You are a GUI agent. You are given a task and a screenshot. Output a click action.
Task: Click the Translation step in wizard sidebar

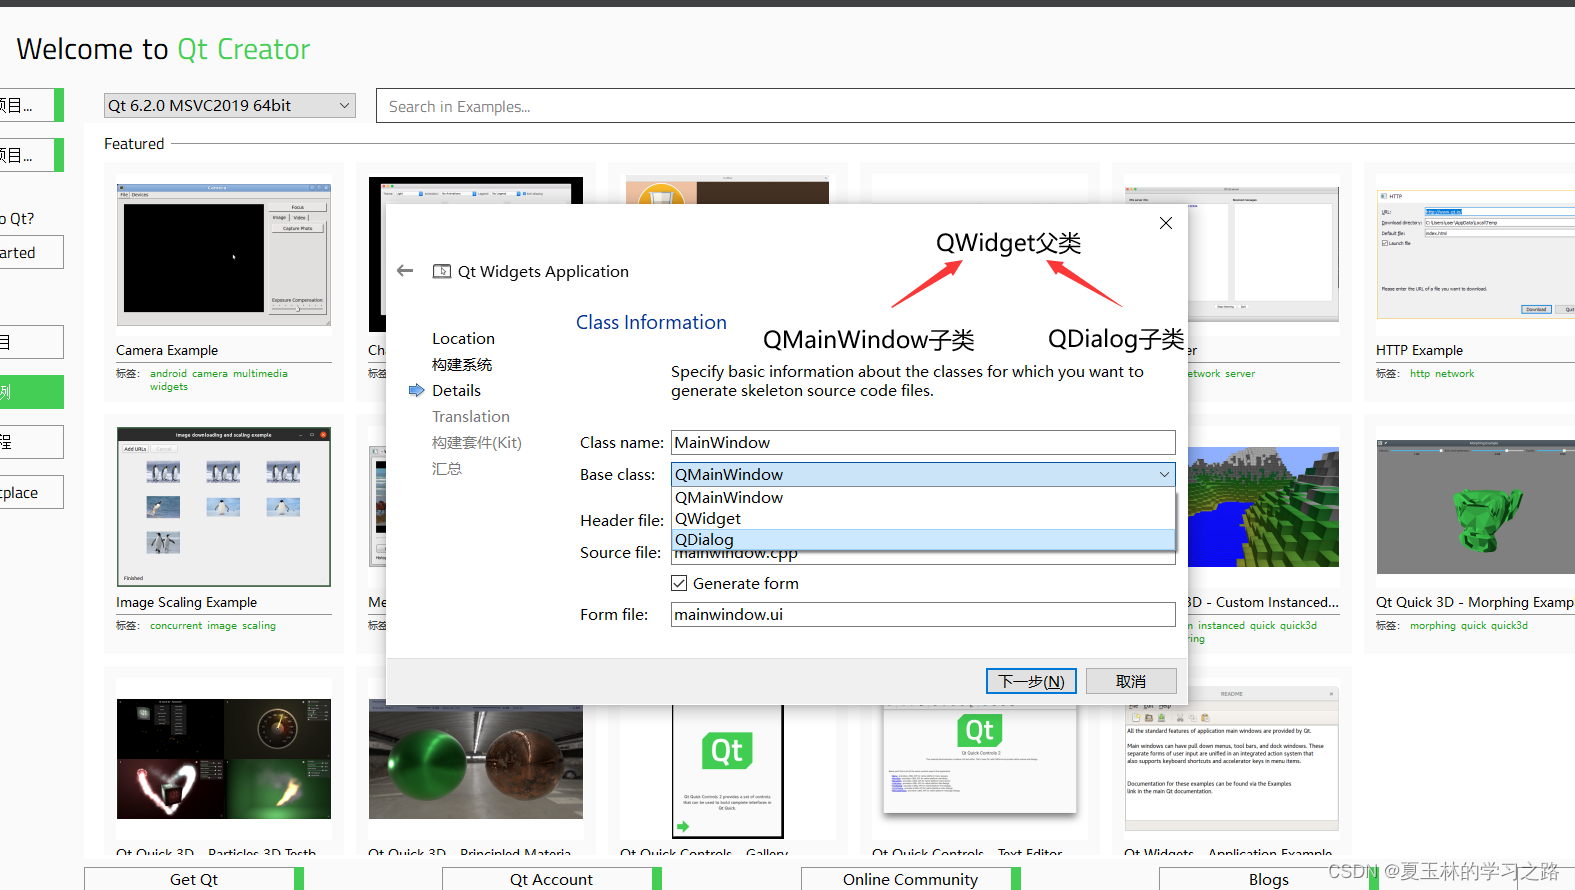[471, 416]
